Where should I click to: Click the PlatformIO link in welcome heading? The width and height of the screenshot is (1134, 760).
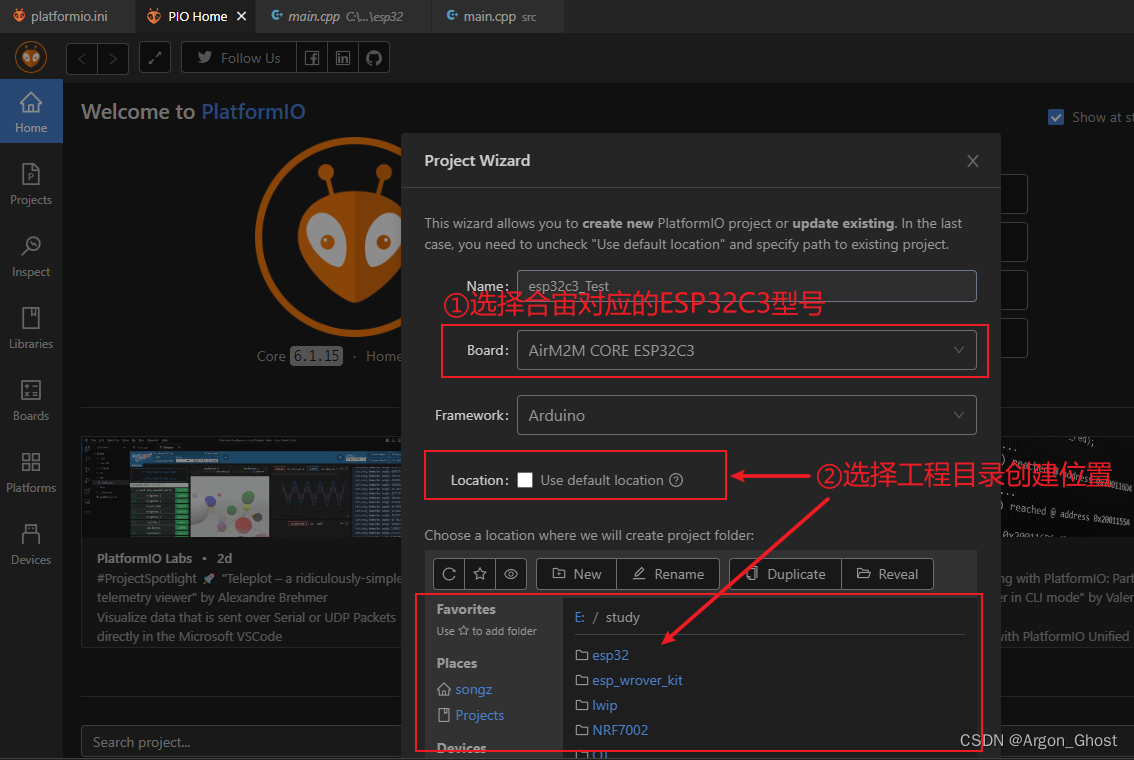pyautogui.click(x=253, y=111)
